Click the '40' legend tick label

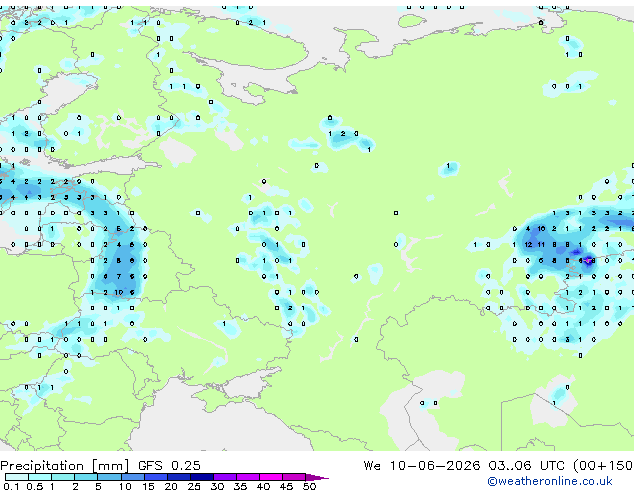coord(263,486)
